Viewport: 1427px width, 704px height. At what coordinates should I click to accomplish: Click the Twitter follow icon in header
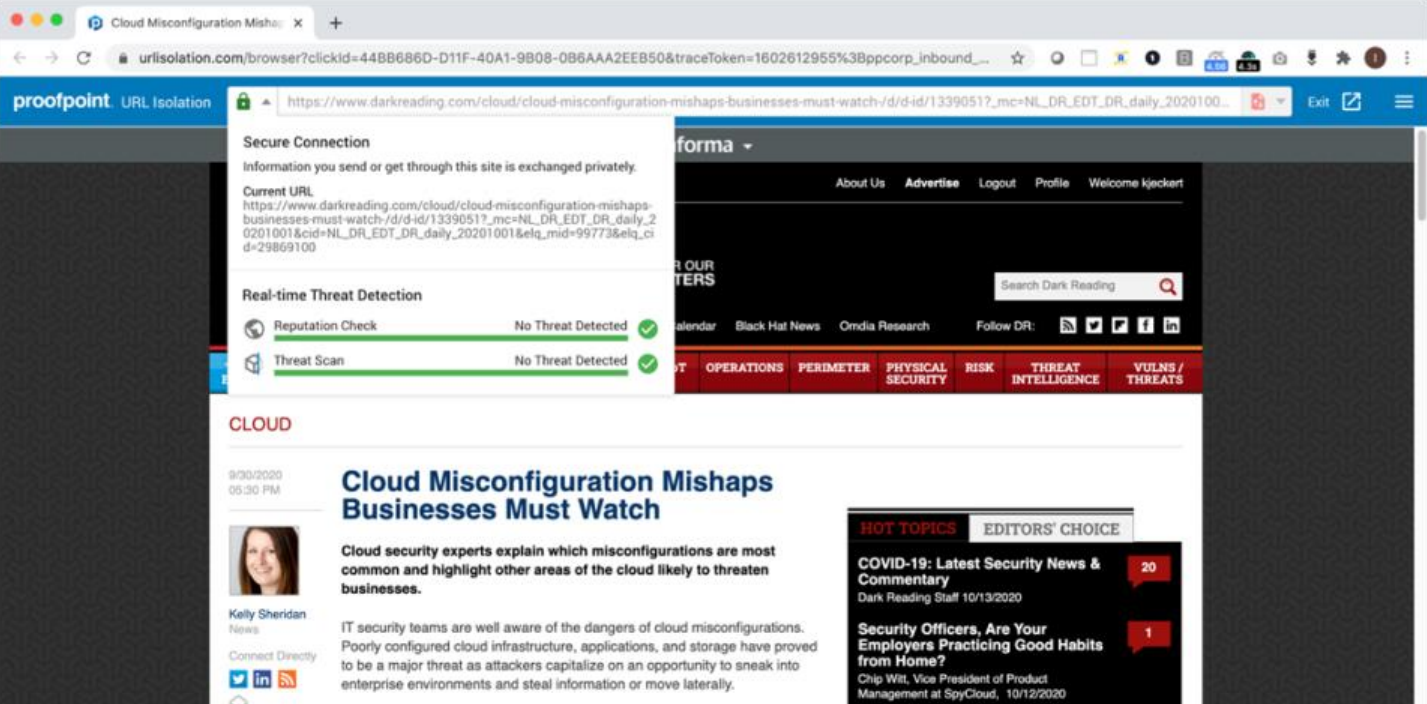point(1094,325)
